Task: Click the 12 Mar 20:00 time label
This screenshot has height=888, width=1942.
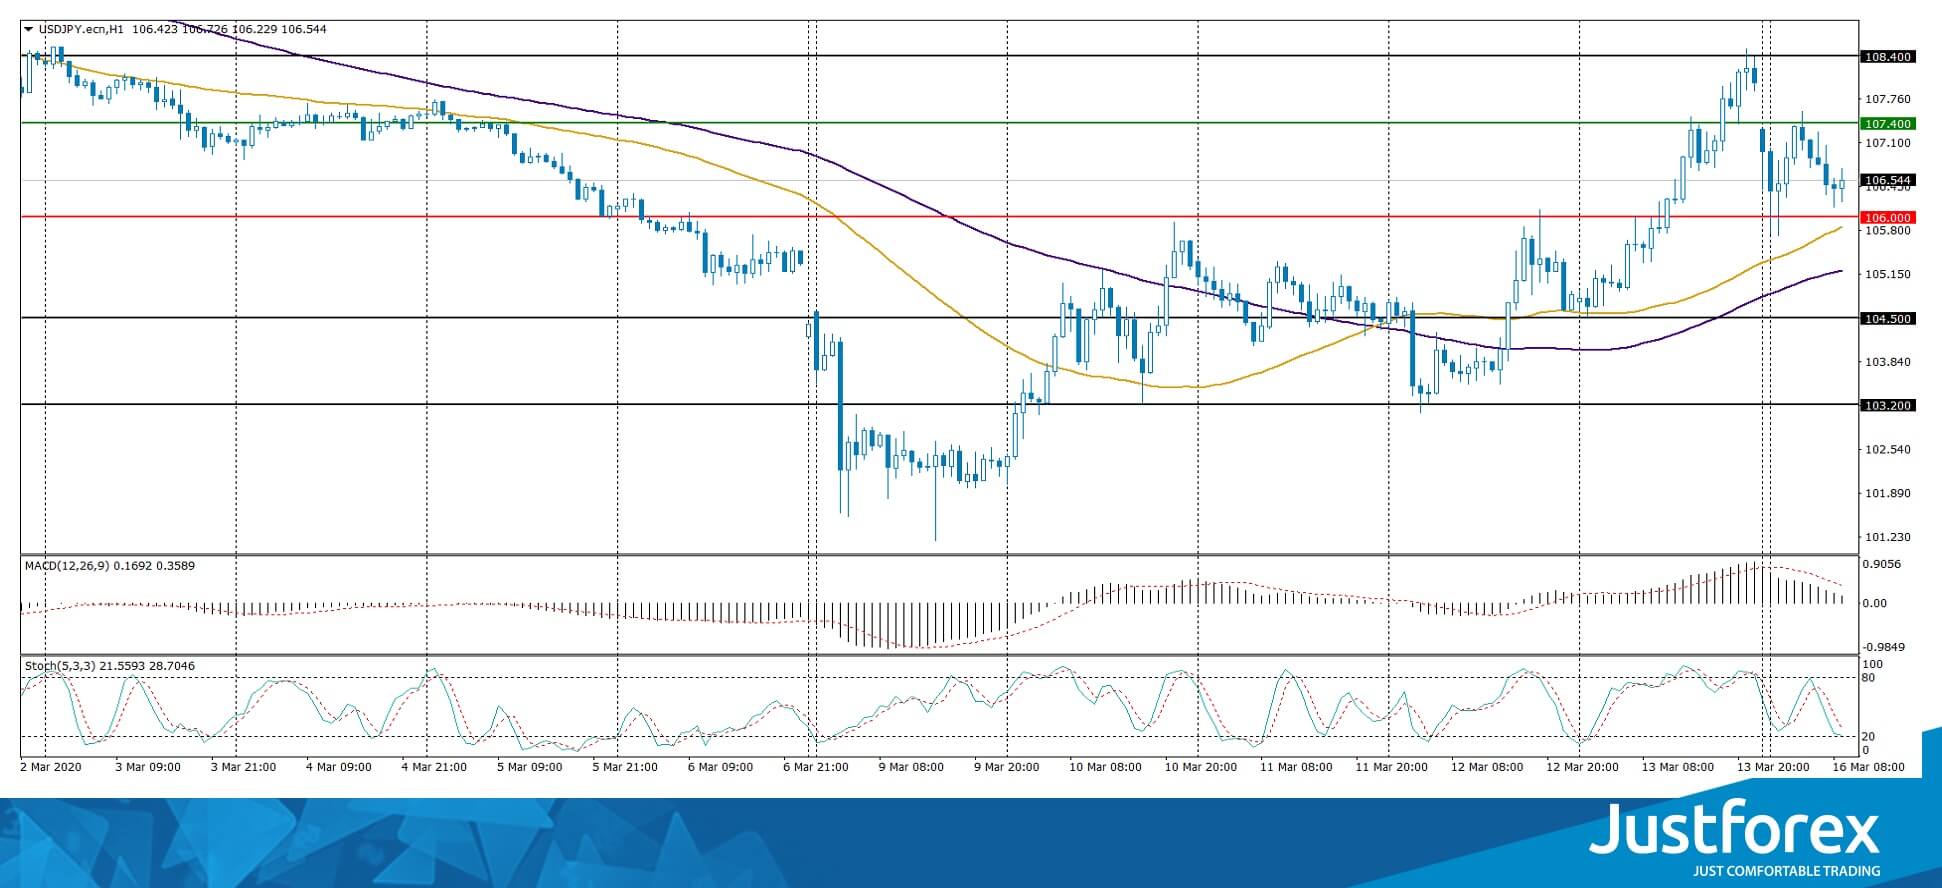Action: [1583, 767]
